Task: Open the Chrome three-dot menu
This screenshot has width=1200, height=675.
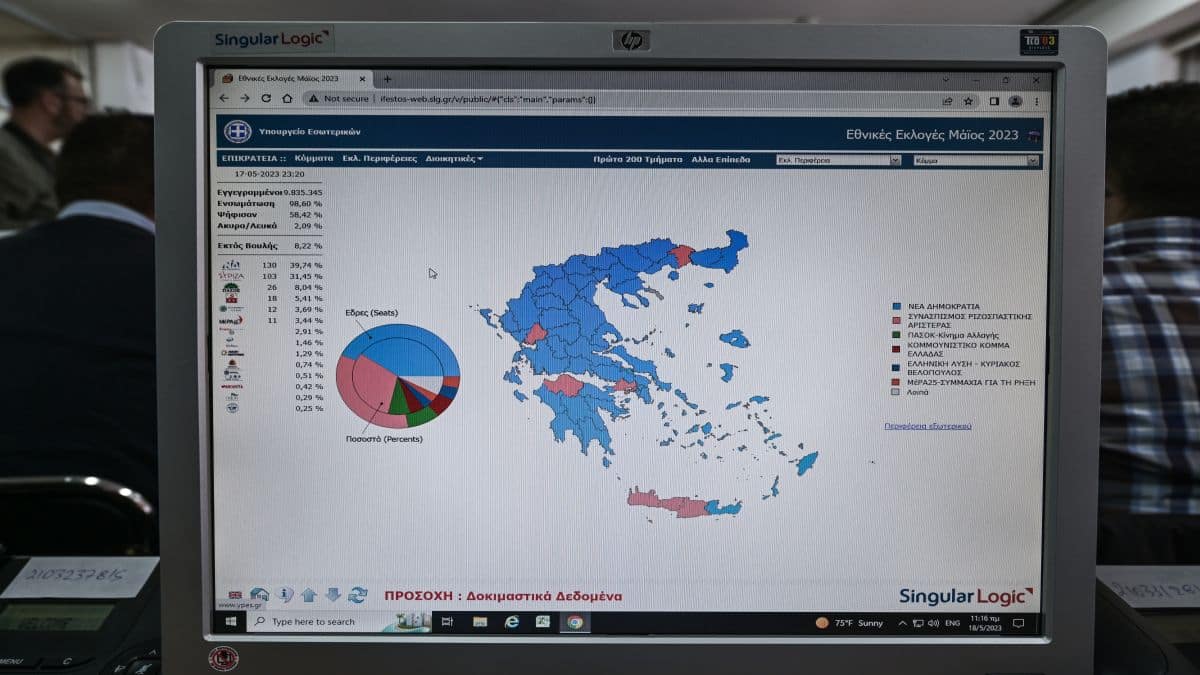Action: [x=1037, y=101]
